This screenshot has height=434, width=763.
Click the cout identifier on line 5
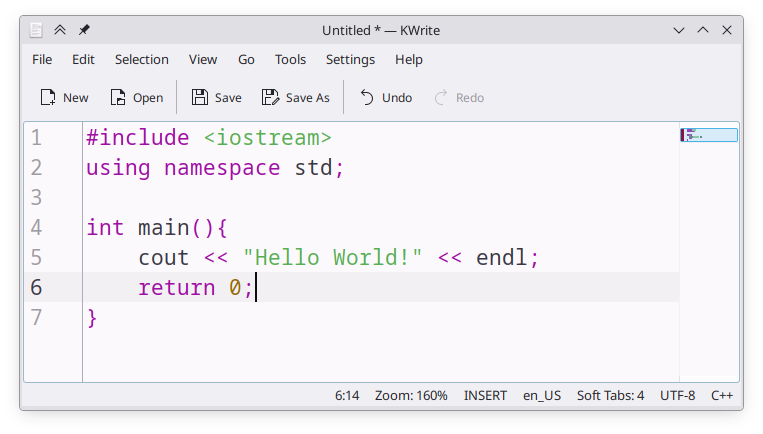coord(164,258)
